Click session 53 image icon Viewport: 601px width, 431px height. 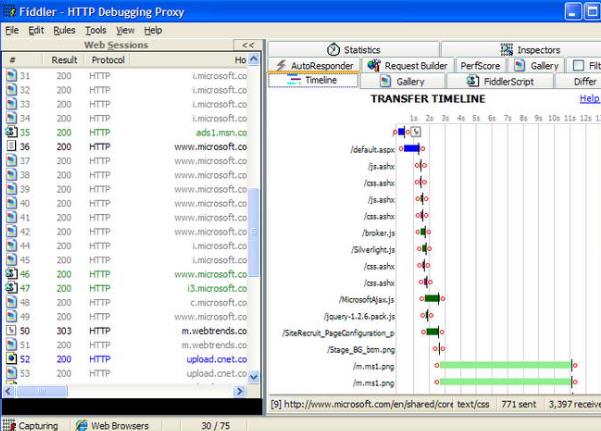[x=11, y=373]
